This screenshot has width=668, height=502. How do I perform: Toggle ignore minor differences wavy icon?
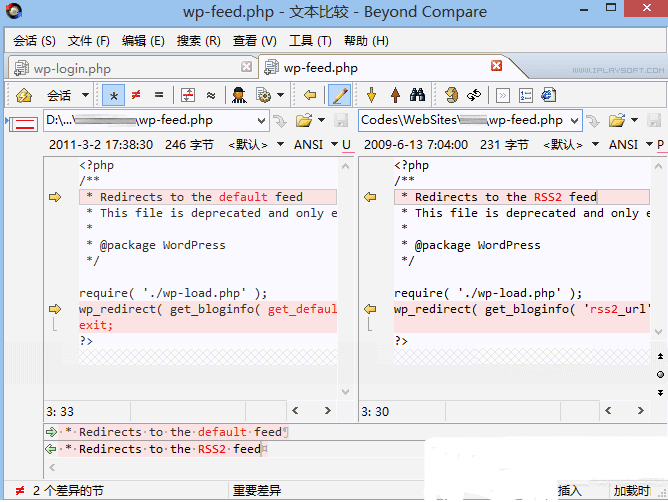coord(211,95)
